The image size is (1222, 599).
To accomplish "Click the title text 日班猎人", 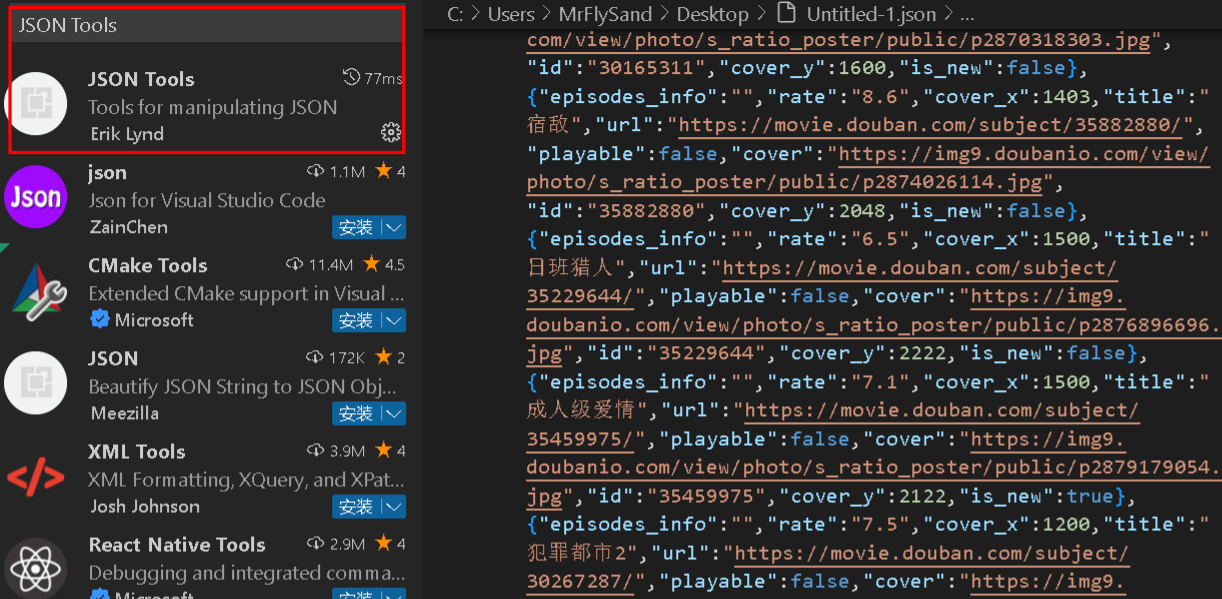I will pos(570,268).
